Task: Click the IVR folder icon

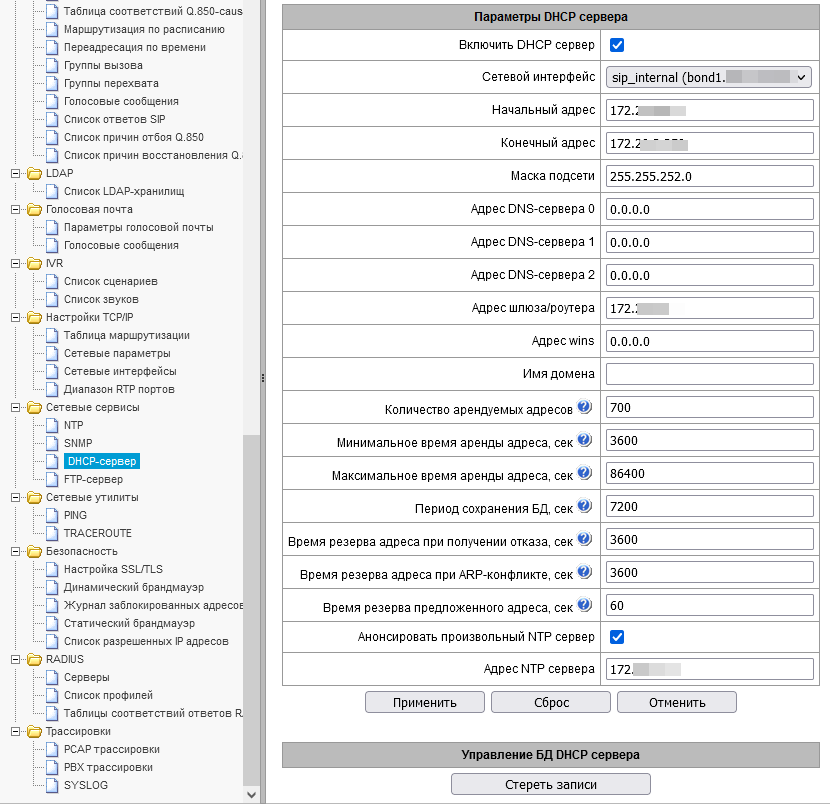Action: (34, 263)
